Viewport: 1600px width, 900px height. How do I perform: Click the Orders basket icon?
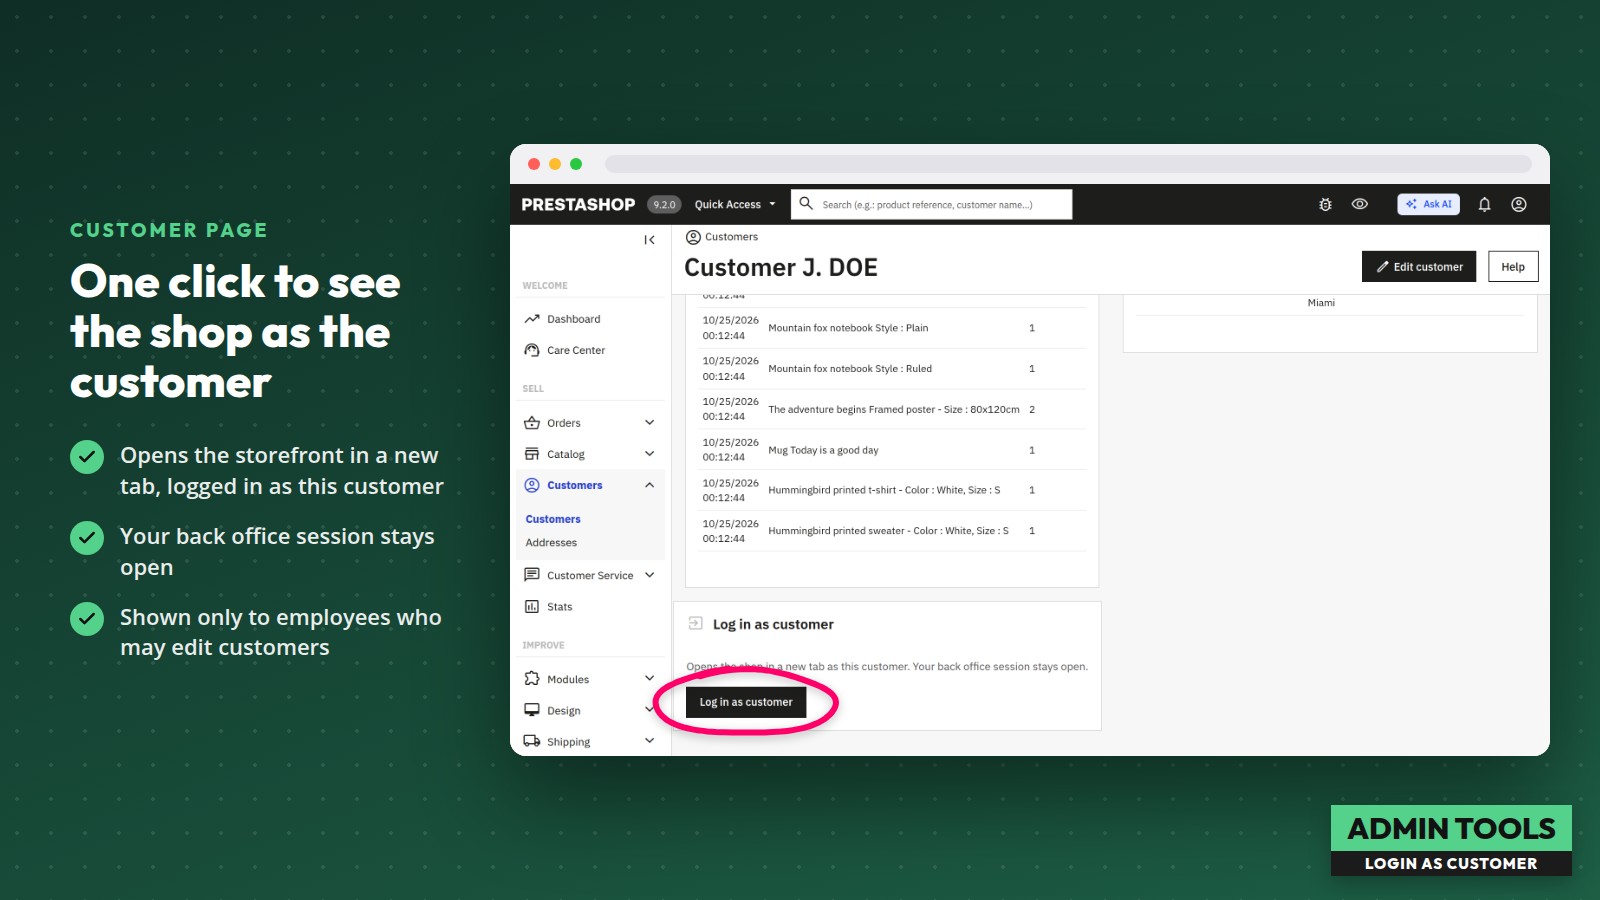[532, 423]
